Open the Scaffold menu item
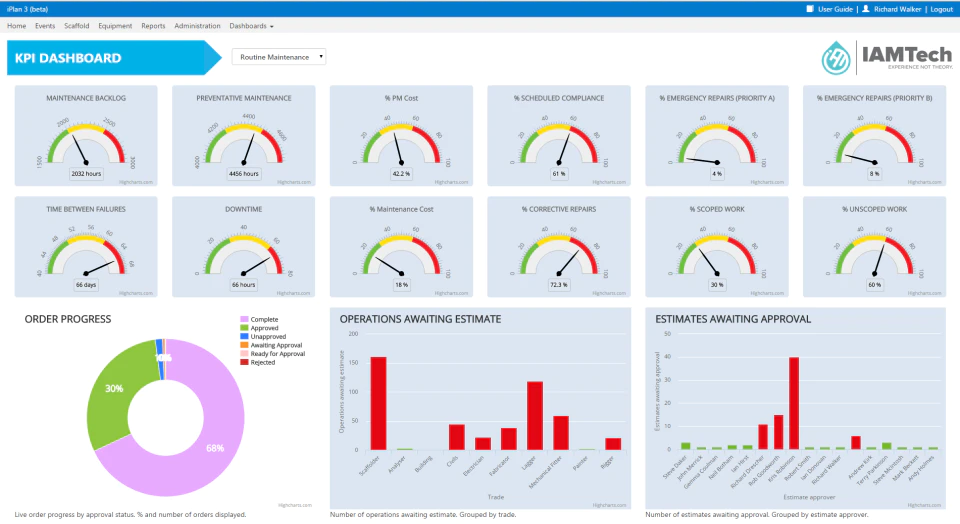960x524 pixels. (x=77, y=26)
